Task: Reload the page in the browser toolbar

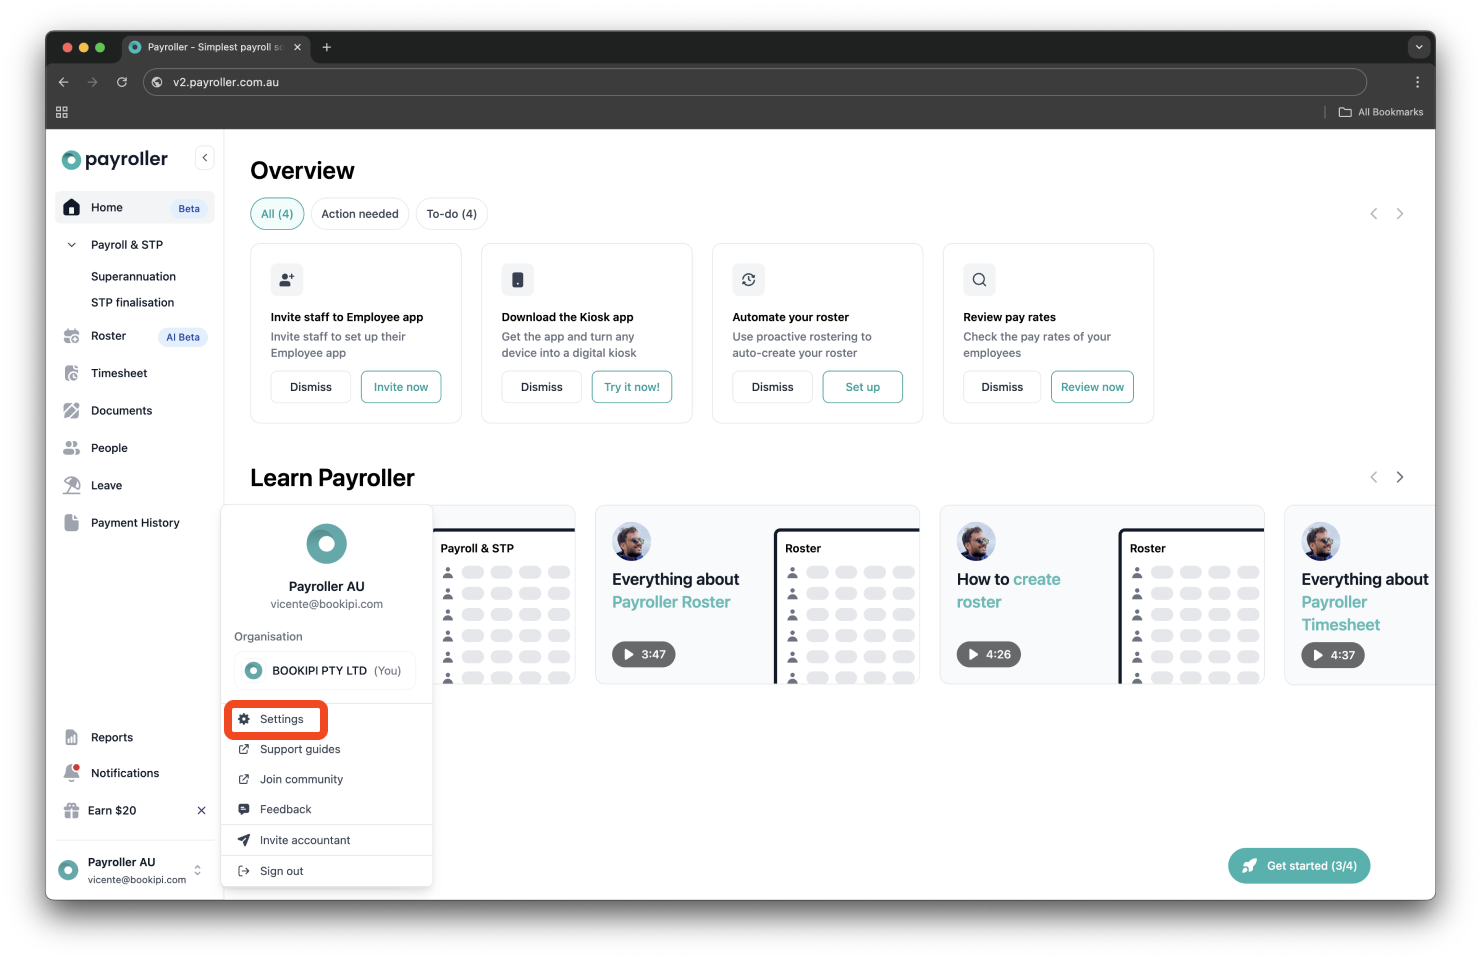Action: coord(122,82)
